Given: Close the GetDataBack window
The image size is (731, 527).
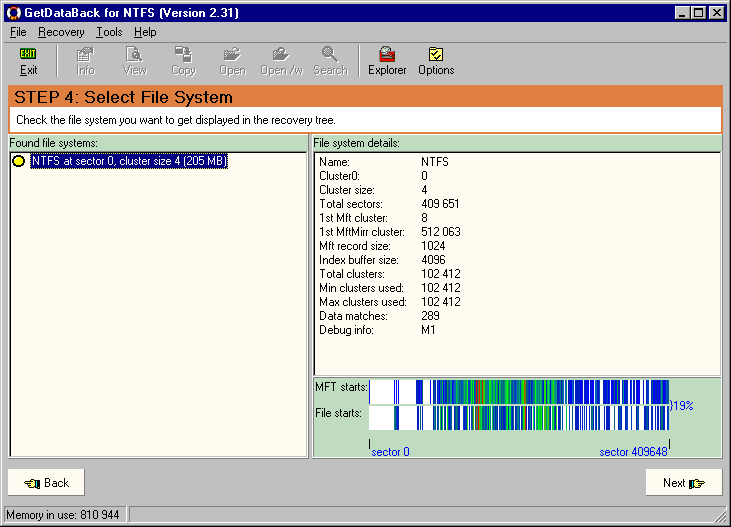Looking at the screenshot, I should click(x=717, y=13).
